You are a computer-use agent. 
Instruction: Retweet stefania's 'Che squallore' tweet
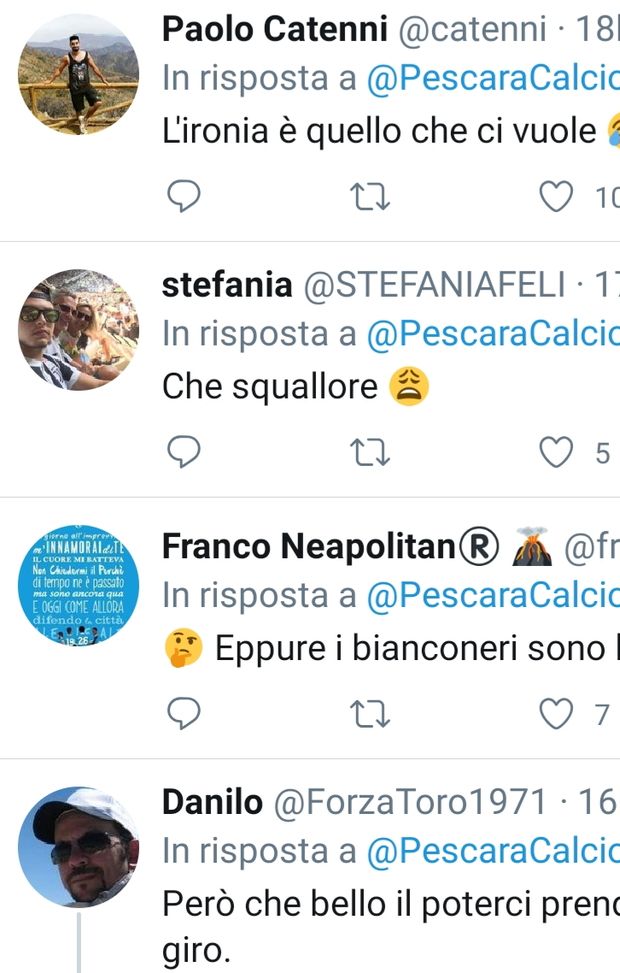(x=372, y=454)
